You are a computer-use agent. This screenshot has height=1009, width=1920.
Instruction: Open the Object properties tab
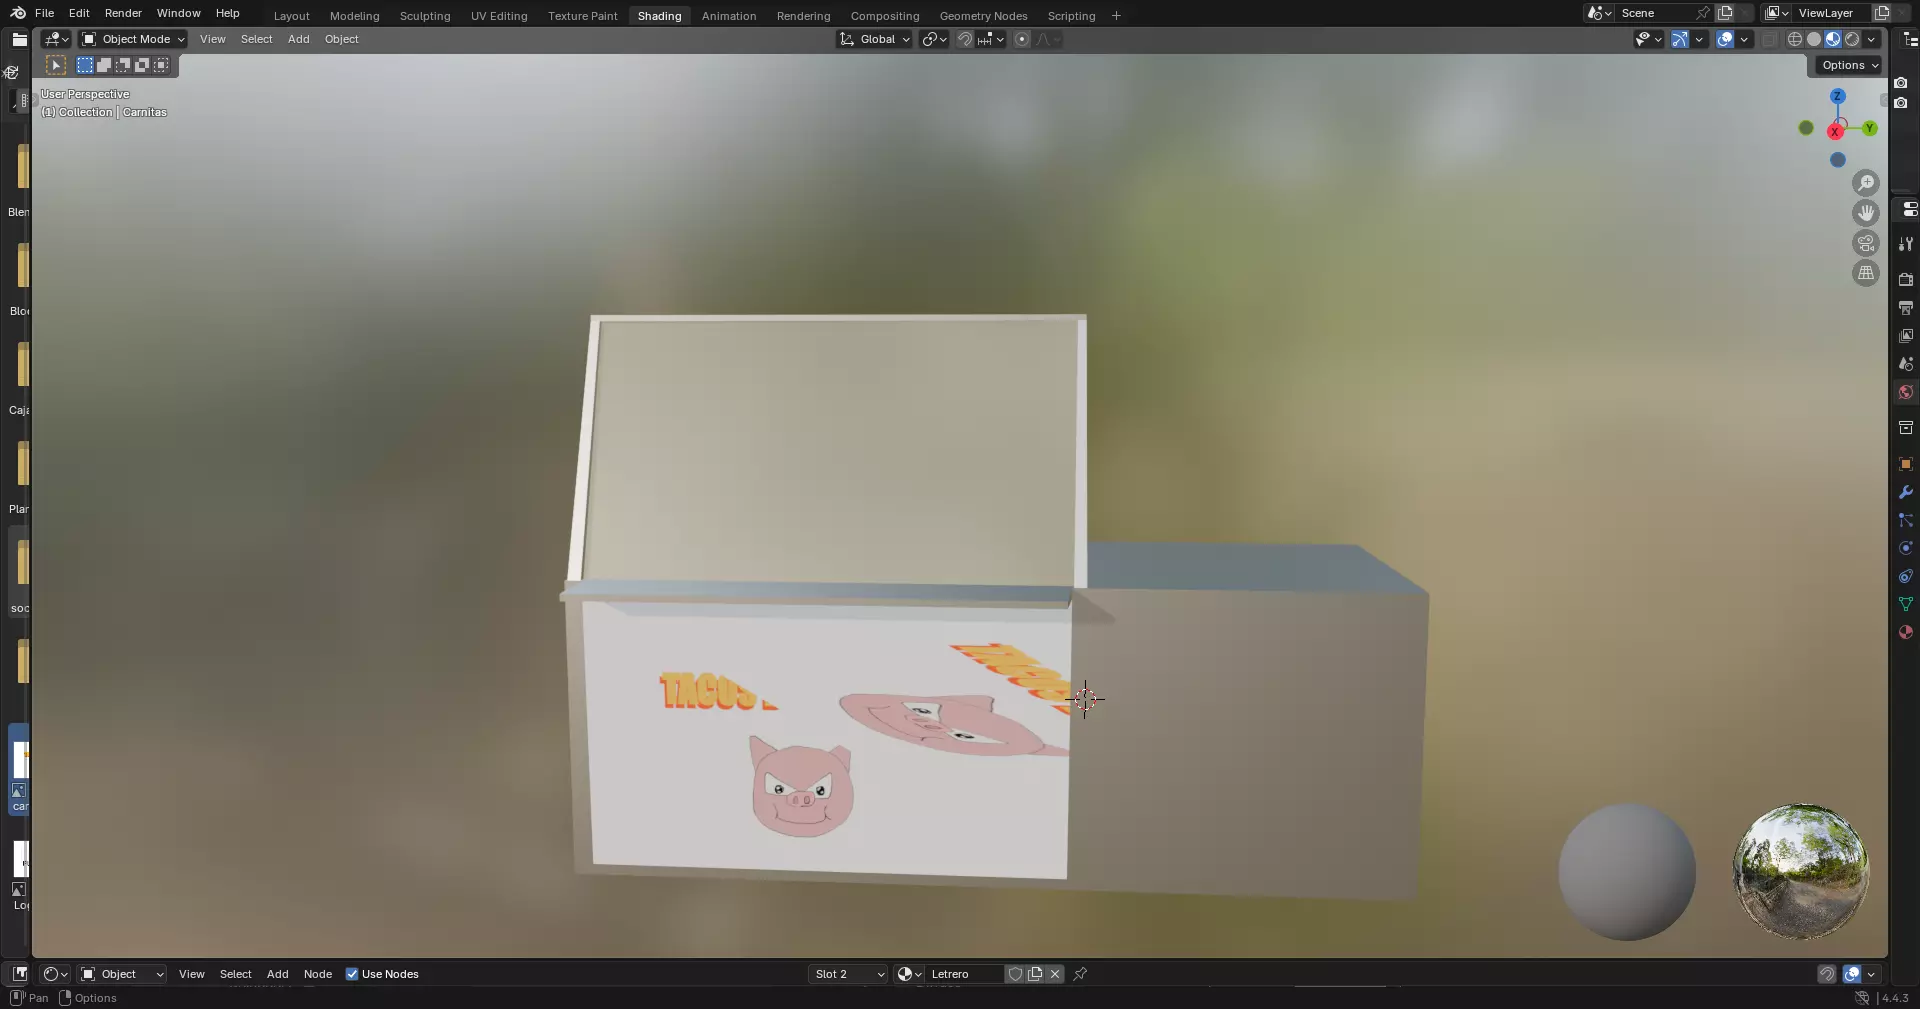tap(1906, 464)
